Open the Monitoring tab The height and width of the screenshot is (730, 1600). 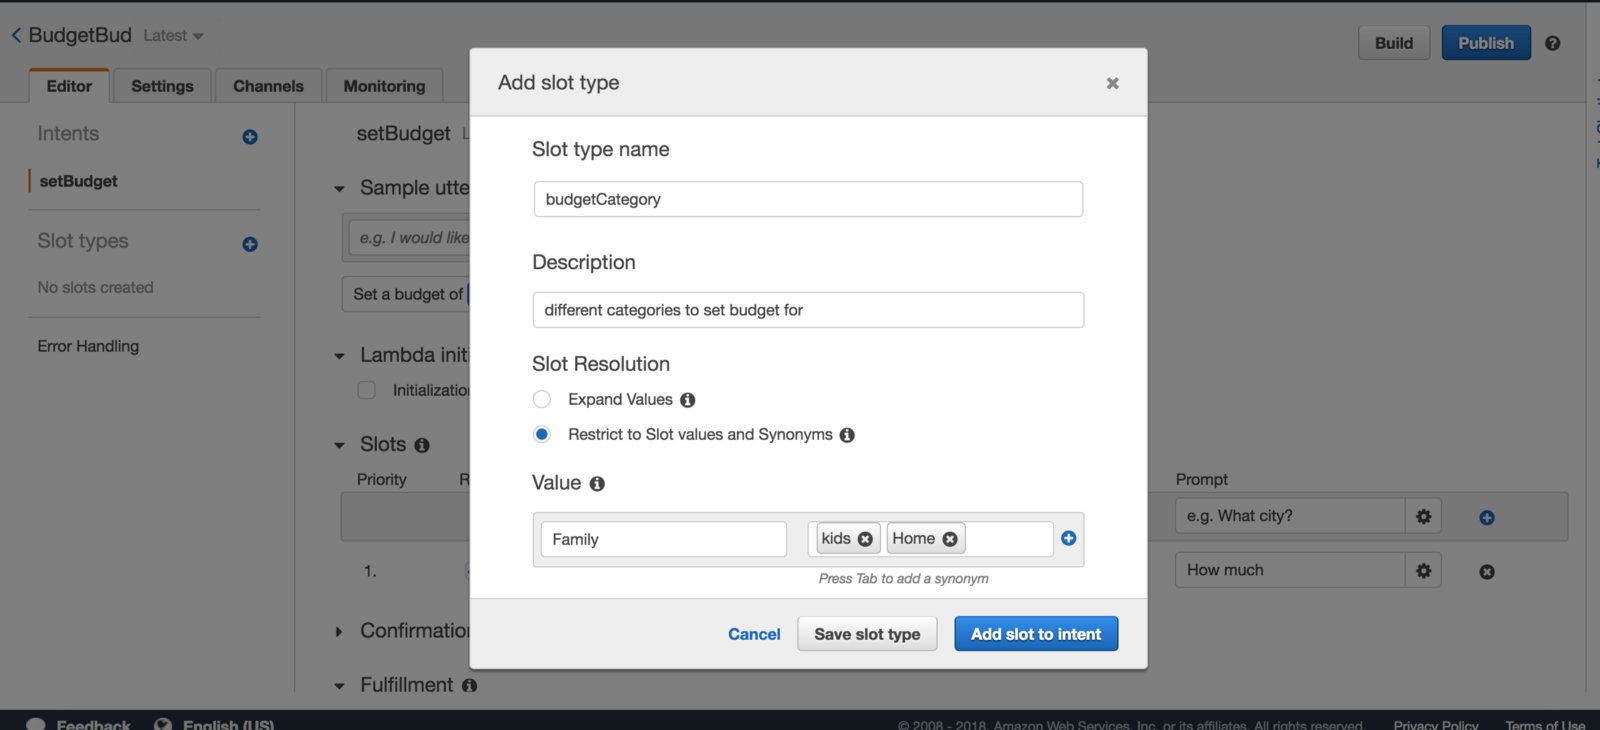coord(384,86)
